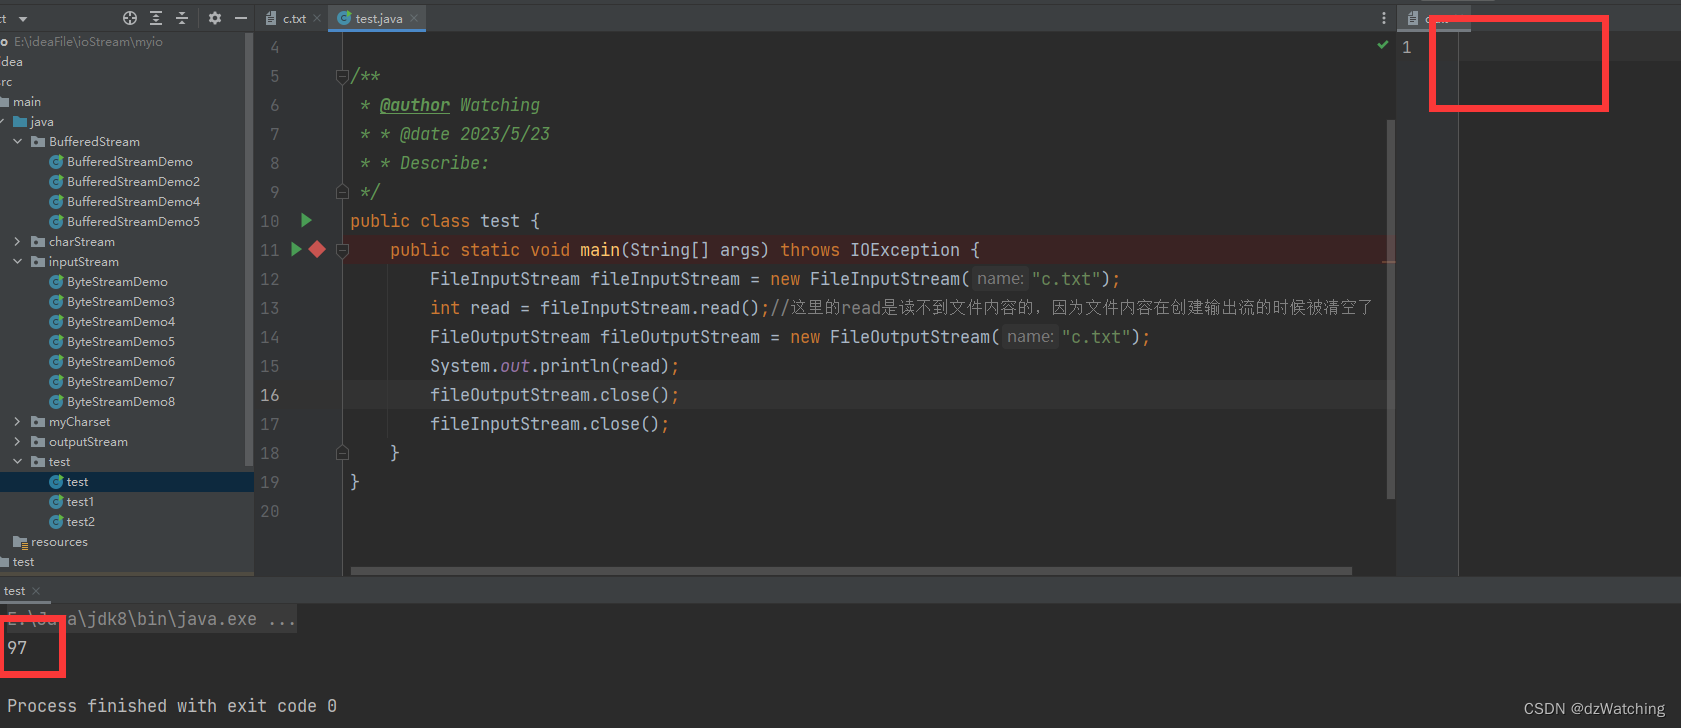Run main method via gutter arrow line 11
The height and width of the screenshot is (728, 1681).
(296, 249)
